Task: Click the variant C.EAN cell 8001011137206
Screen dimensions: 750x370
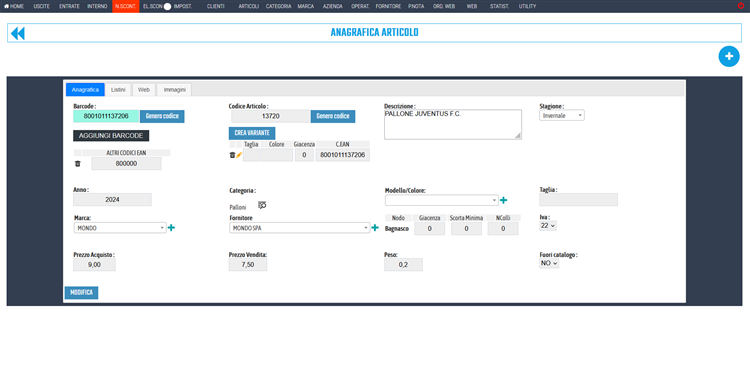Action: pyautogui.click(x=342, y=155)
